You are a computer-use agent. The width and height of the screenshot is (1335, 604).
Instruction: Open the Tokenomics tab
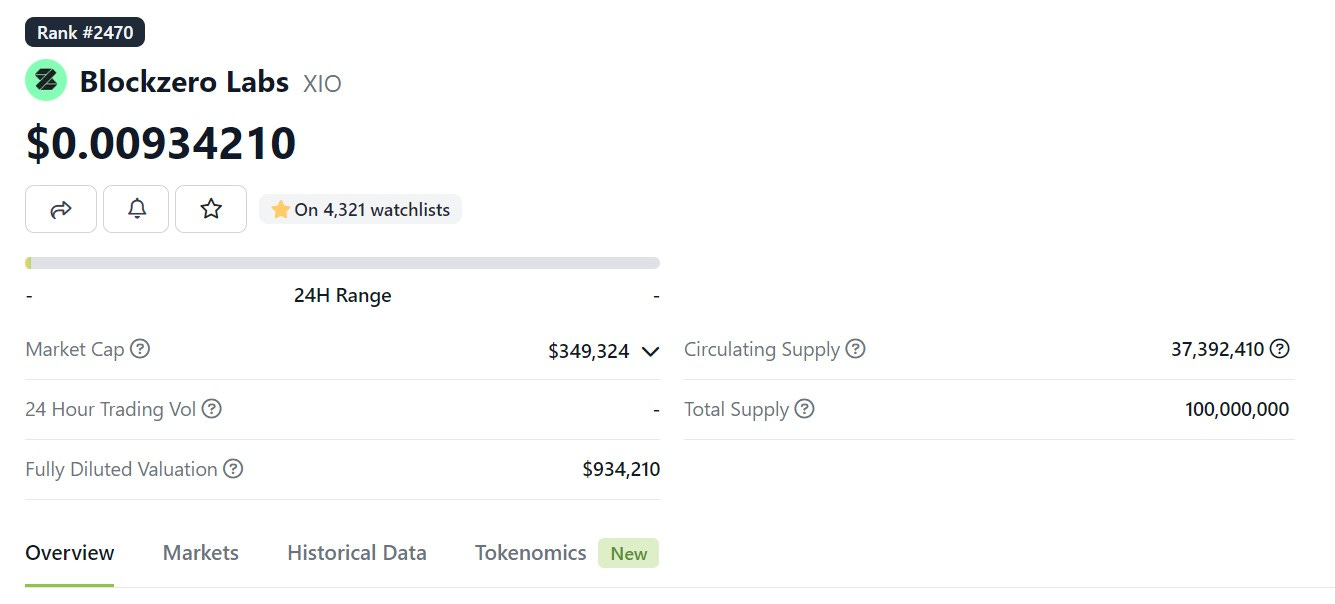[x=531, y=553]
